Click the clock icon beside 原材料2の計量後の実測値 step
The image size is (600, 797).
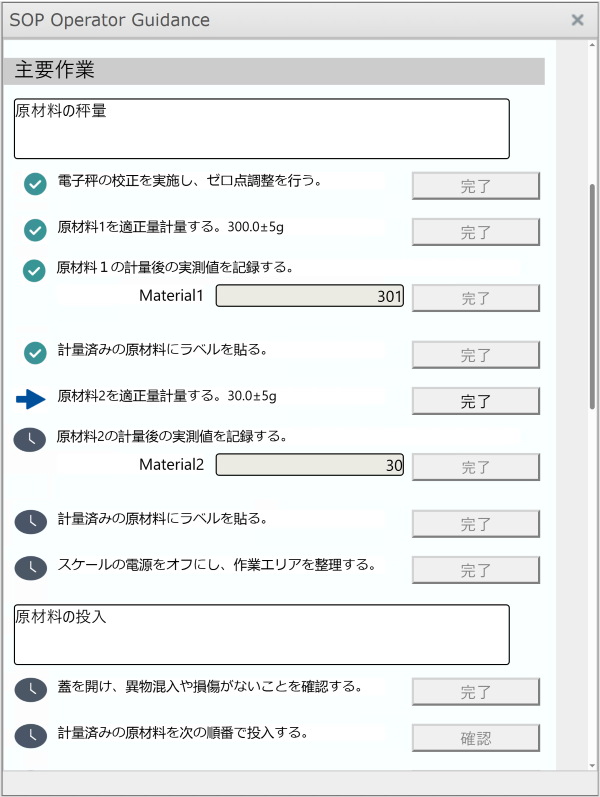[31, 439]
